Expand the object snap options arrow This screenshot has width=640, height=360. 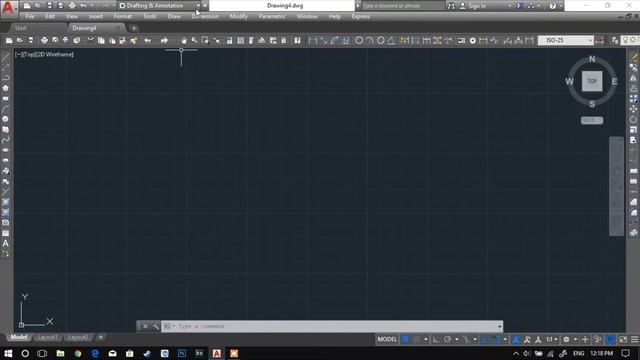tap(505, 339)
